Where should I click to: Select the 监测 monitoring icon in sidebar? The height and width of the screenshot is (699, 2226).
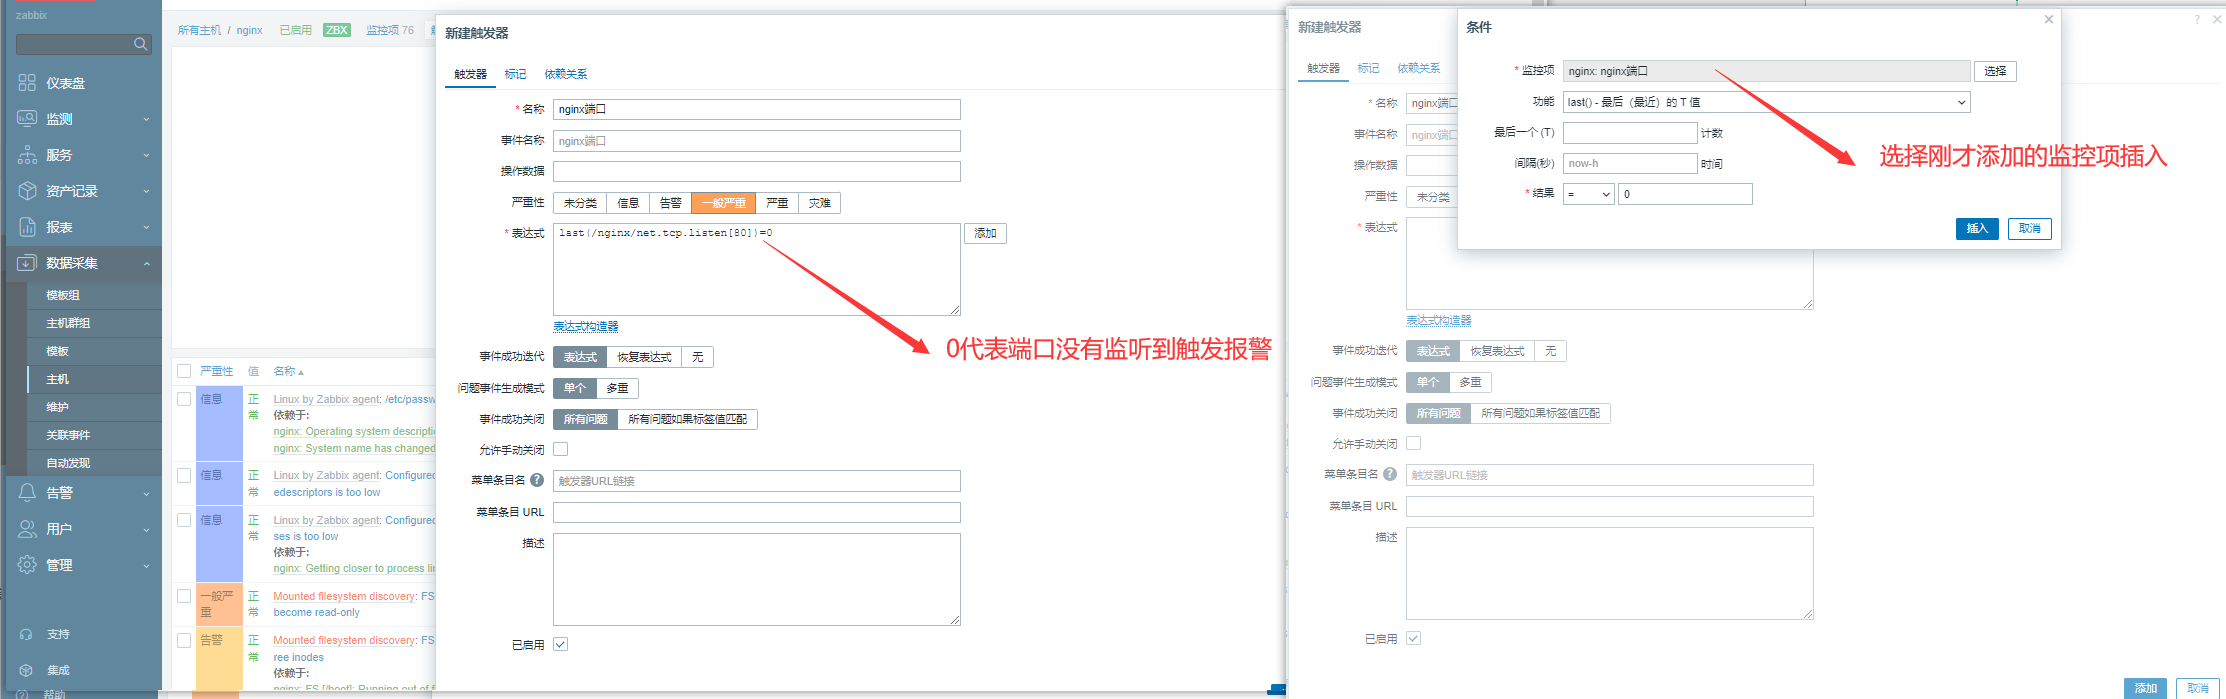[27, 118]
